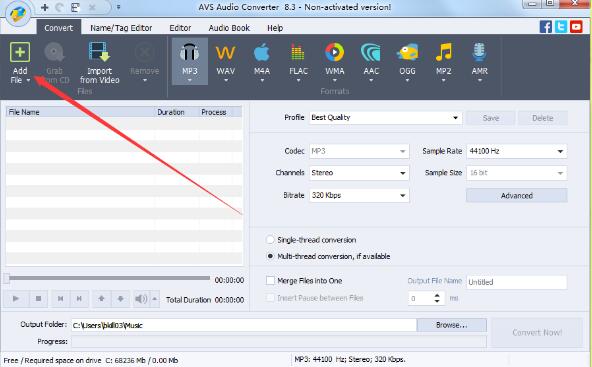
Task: Open the FLAC format dropdown arrow
Action: (298, 80)
